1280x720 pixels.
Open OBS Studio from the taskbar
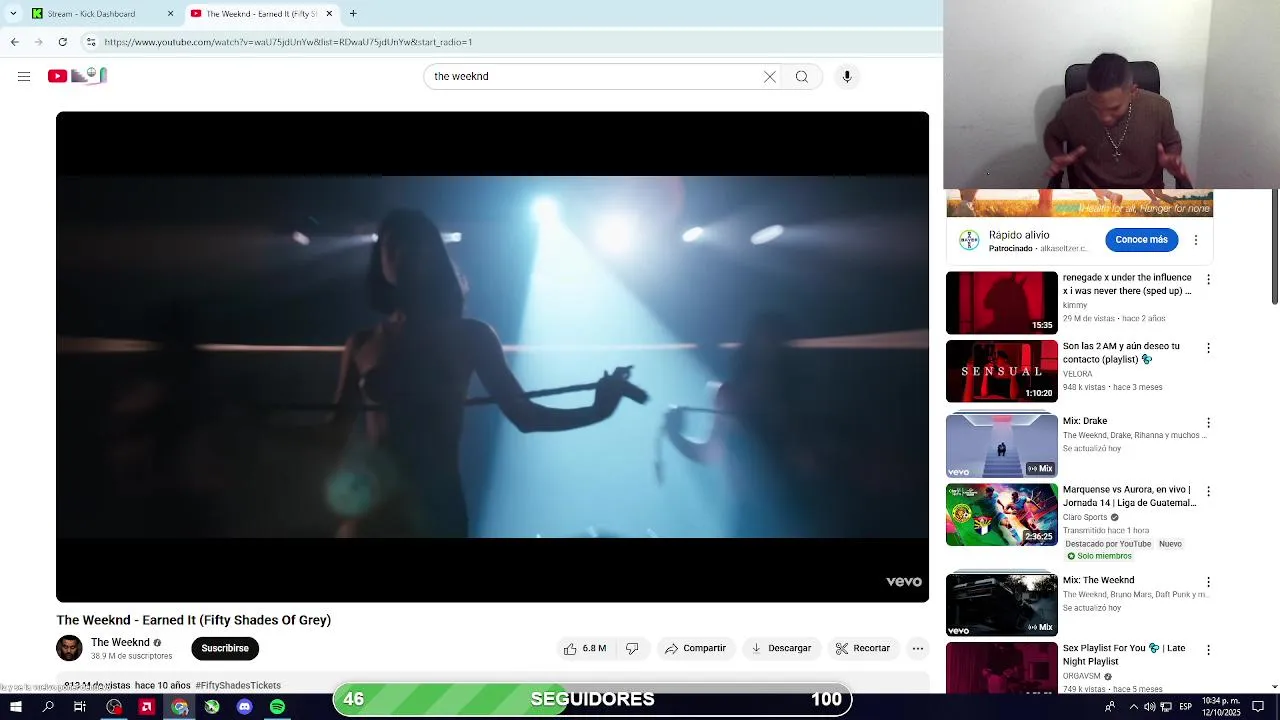coord(114,707)
